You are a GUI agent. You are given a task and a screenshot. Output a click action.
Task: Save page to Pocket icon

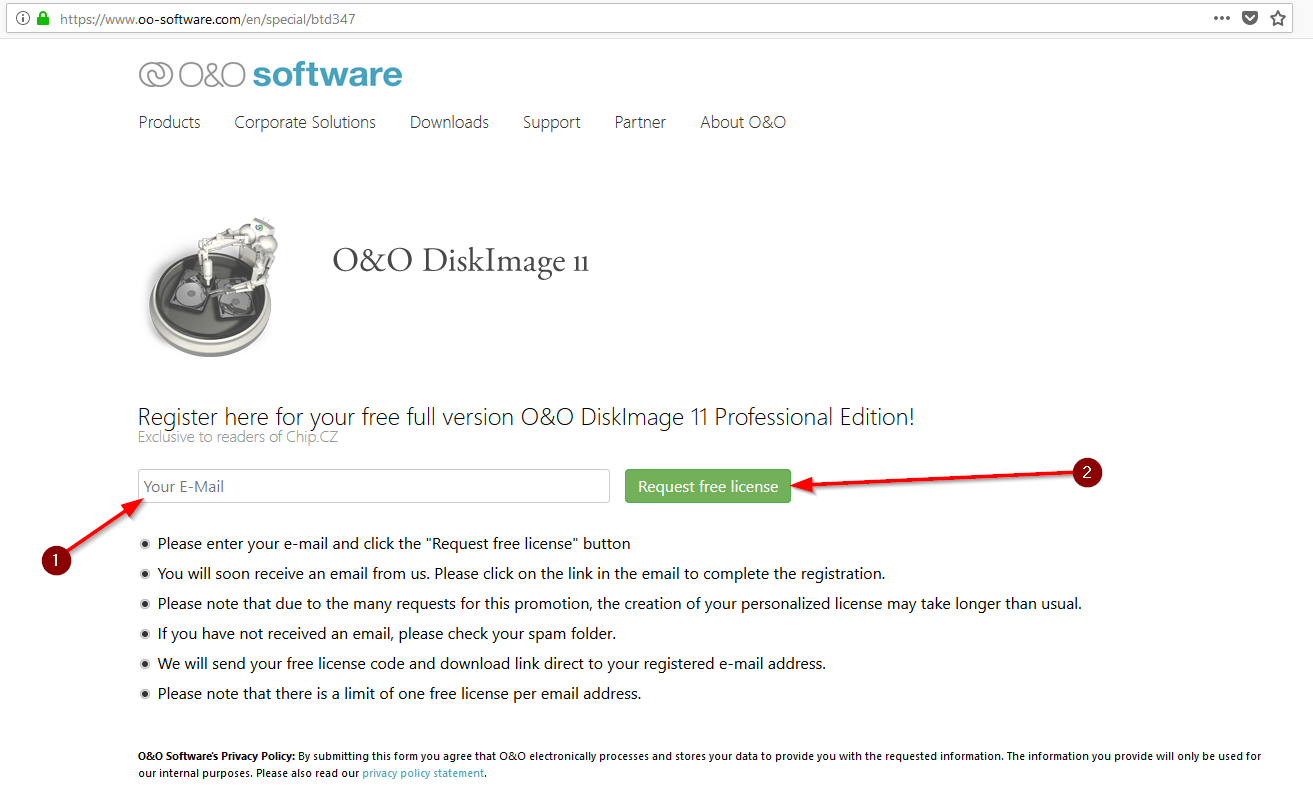point(1250,18)
